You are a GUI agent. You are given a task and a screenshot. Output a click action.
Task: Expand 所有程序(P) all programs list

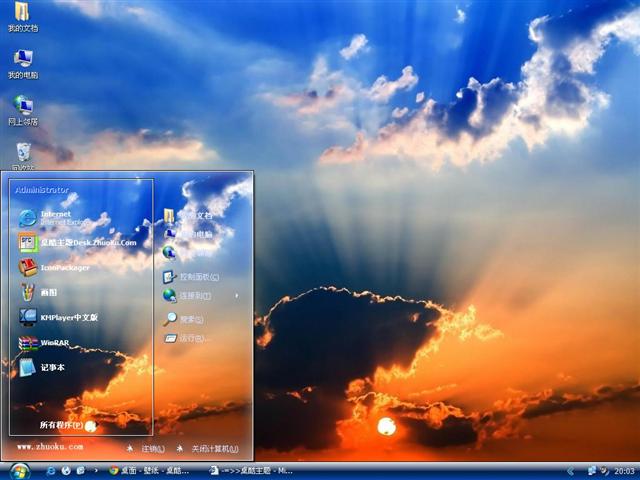click(x=68, y=425)
